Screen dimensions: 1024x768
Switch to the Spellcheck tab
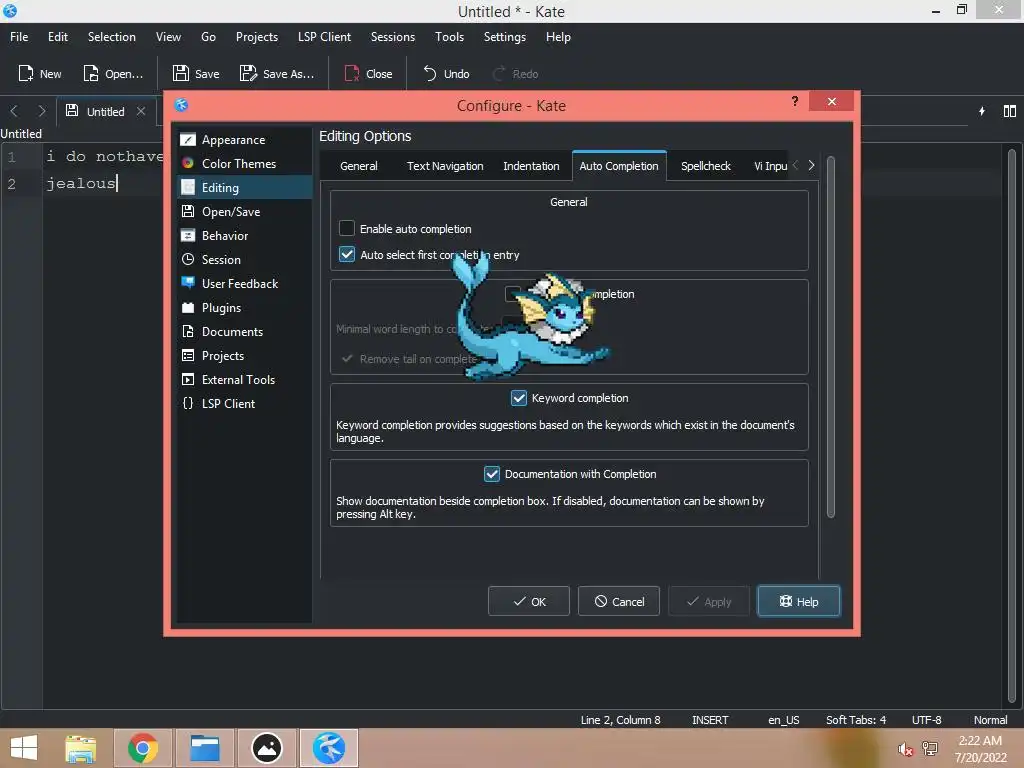point(706,166)
